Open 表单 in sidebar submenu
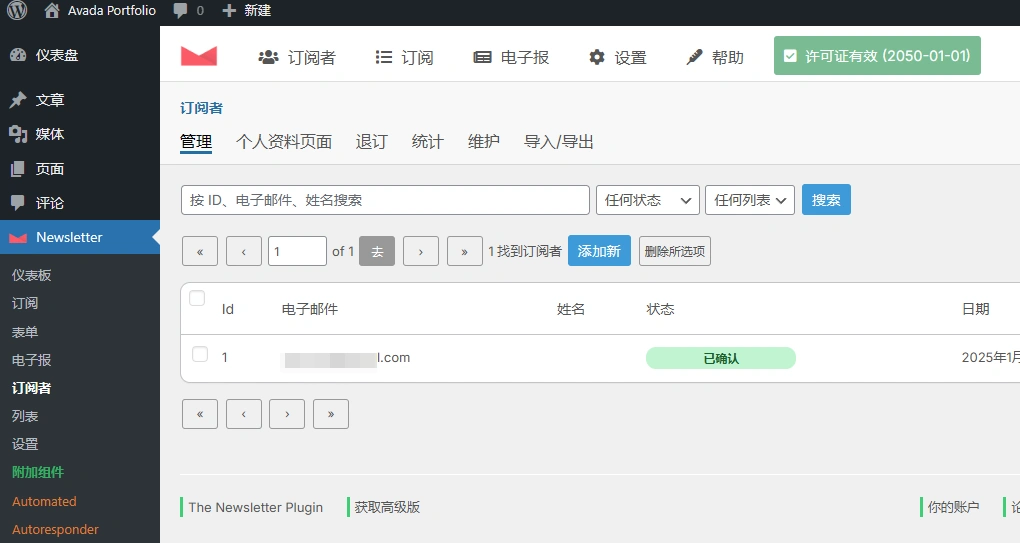1020x543 pixels. [25, 332]
